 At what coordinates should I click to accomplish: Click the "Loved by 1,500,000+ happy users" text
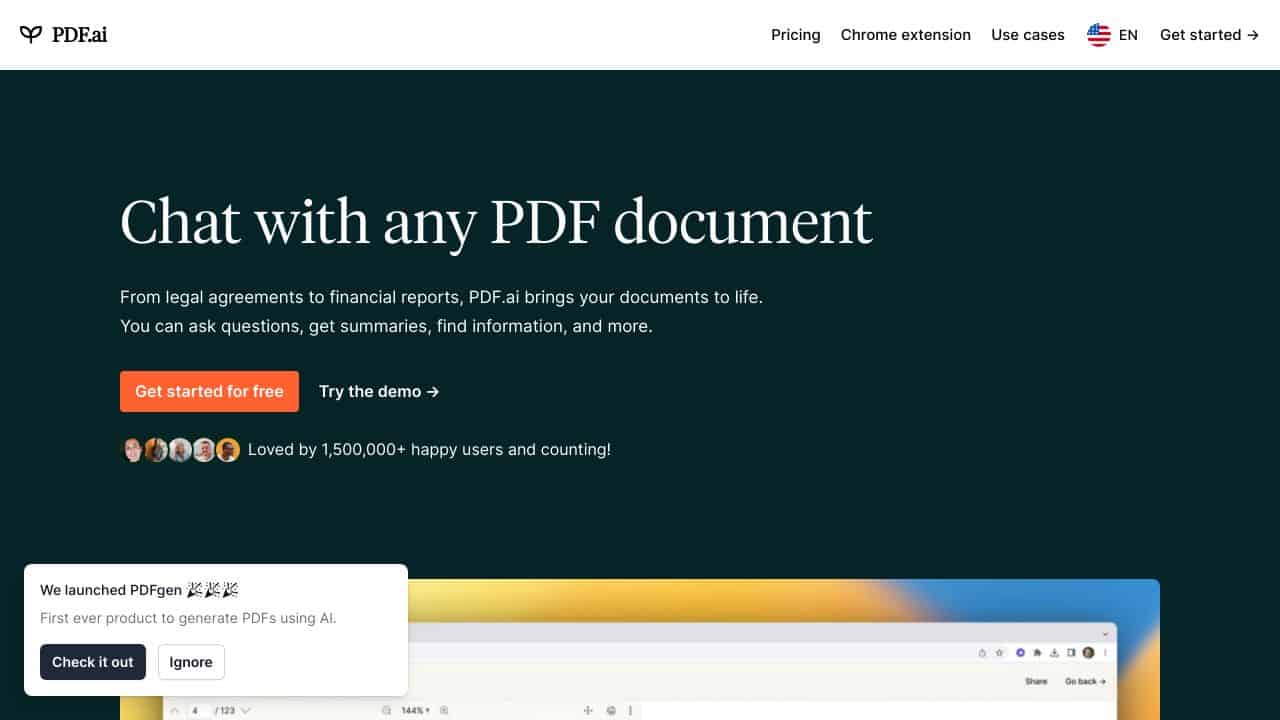point(429,450)
